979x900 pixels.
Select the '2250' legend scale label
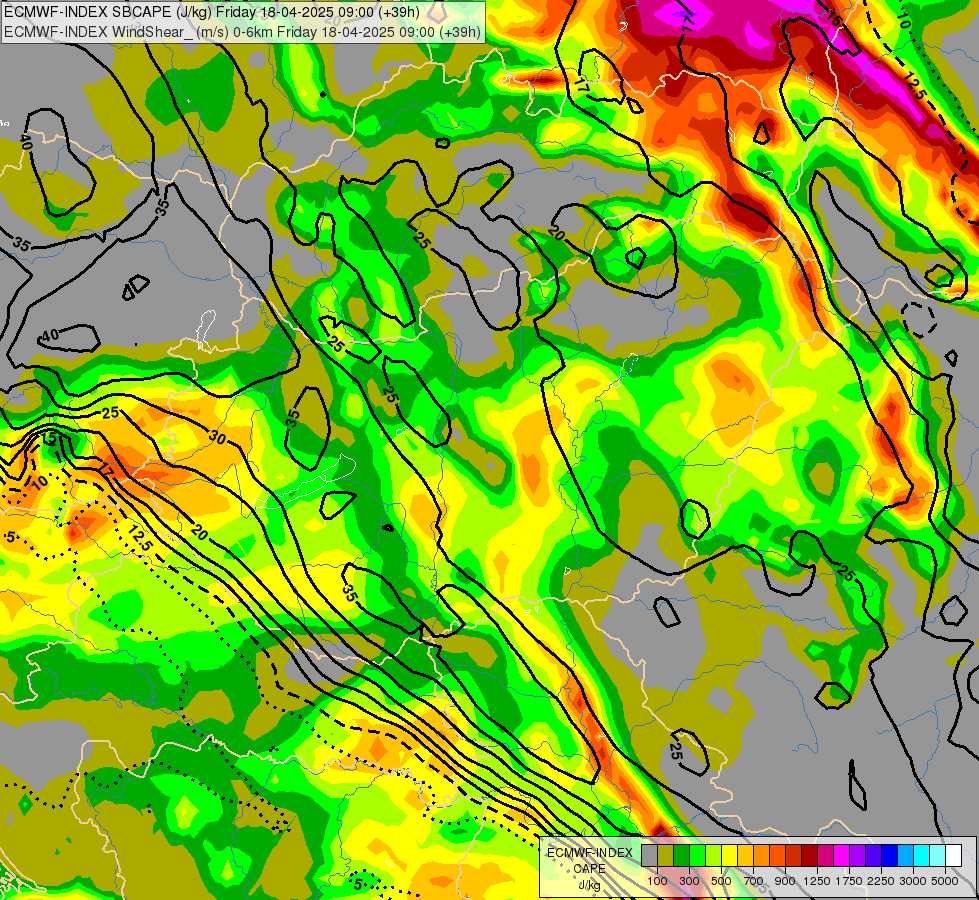tap(881, 881)
